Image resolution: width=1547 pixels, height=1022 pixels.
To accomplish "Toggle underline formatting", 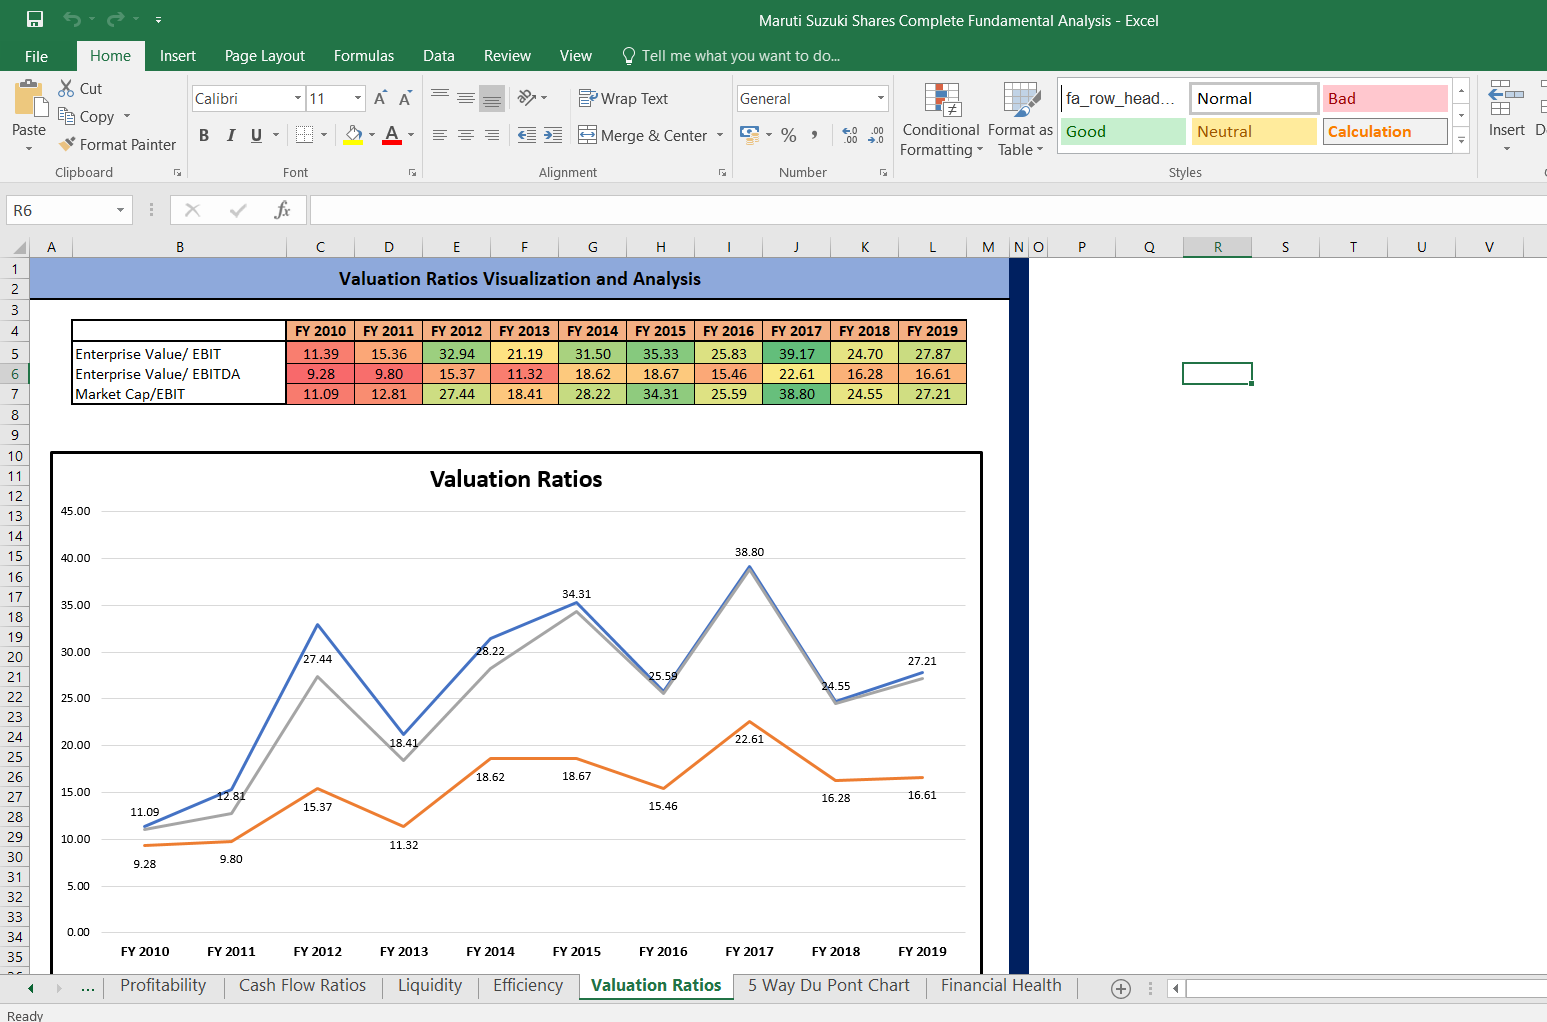I will click(x=257, y=135).
